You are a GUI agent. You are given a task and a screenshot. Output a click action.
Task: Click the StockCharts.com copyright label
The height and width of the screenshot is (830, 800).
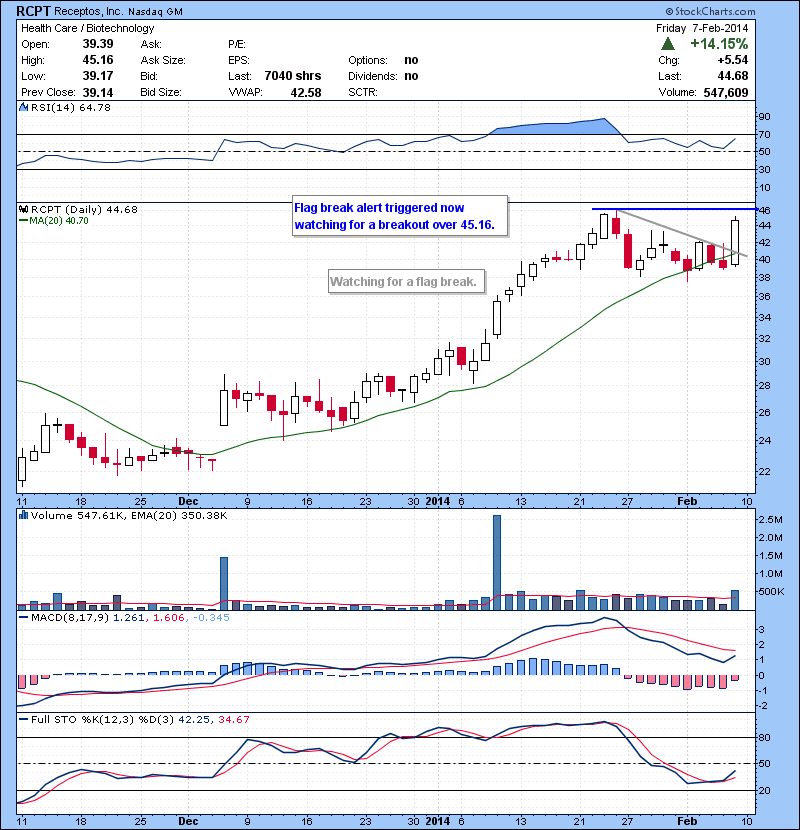point(711,11)
